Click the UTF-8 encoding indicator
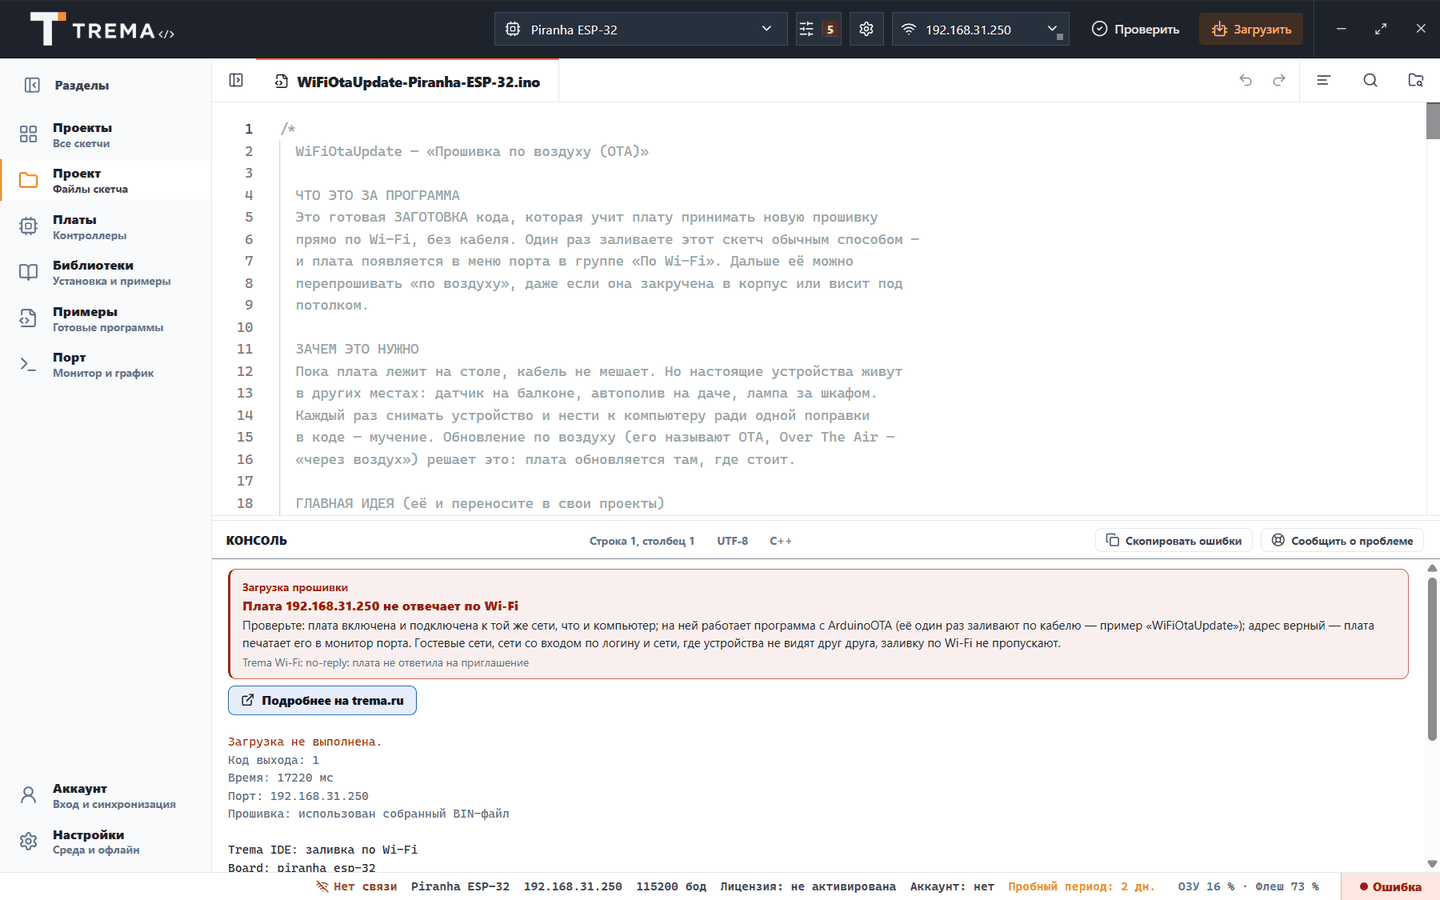The image size is (1440, 900). coord(732,541)
